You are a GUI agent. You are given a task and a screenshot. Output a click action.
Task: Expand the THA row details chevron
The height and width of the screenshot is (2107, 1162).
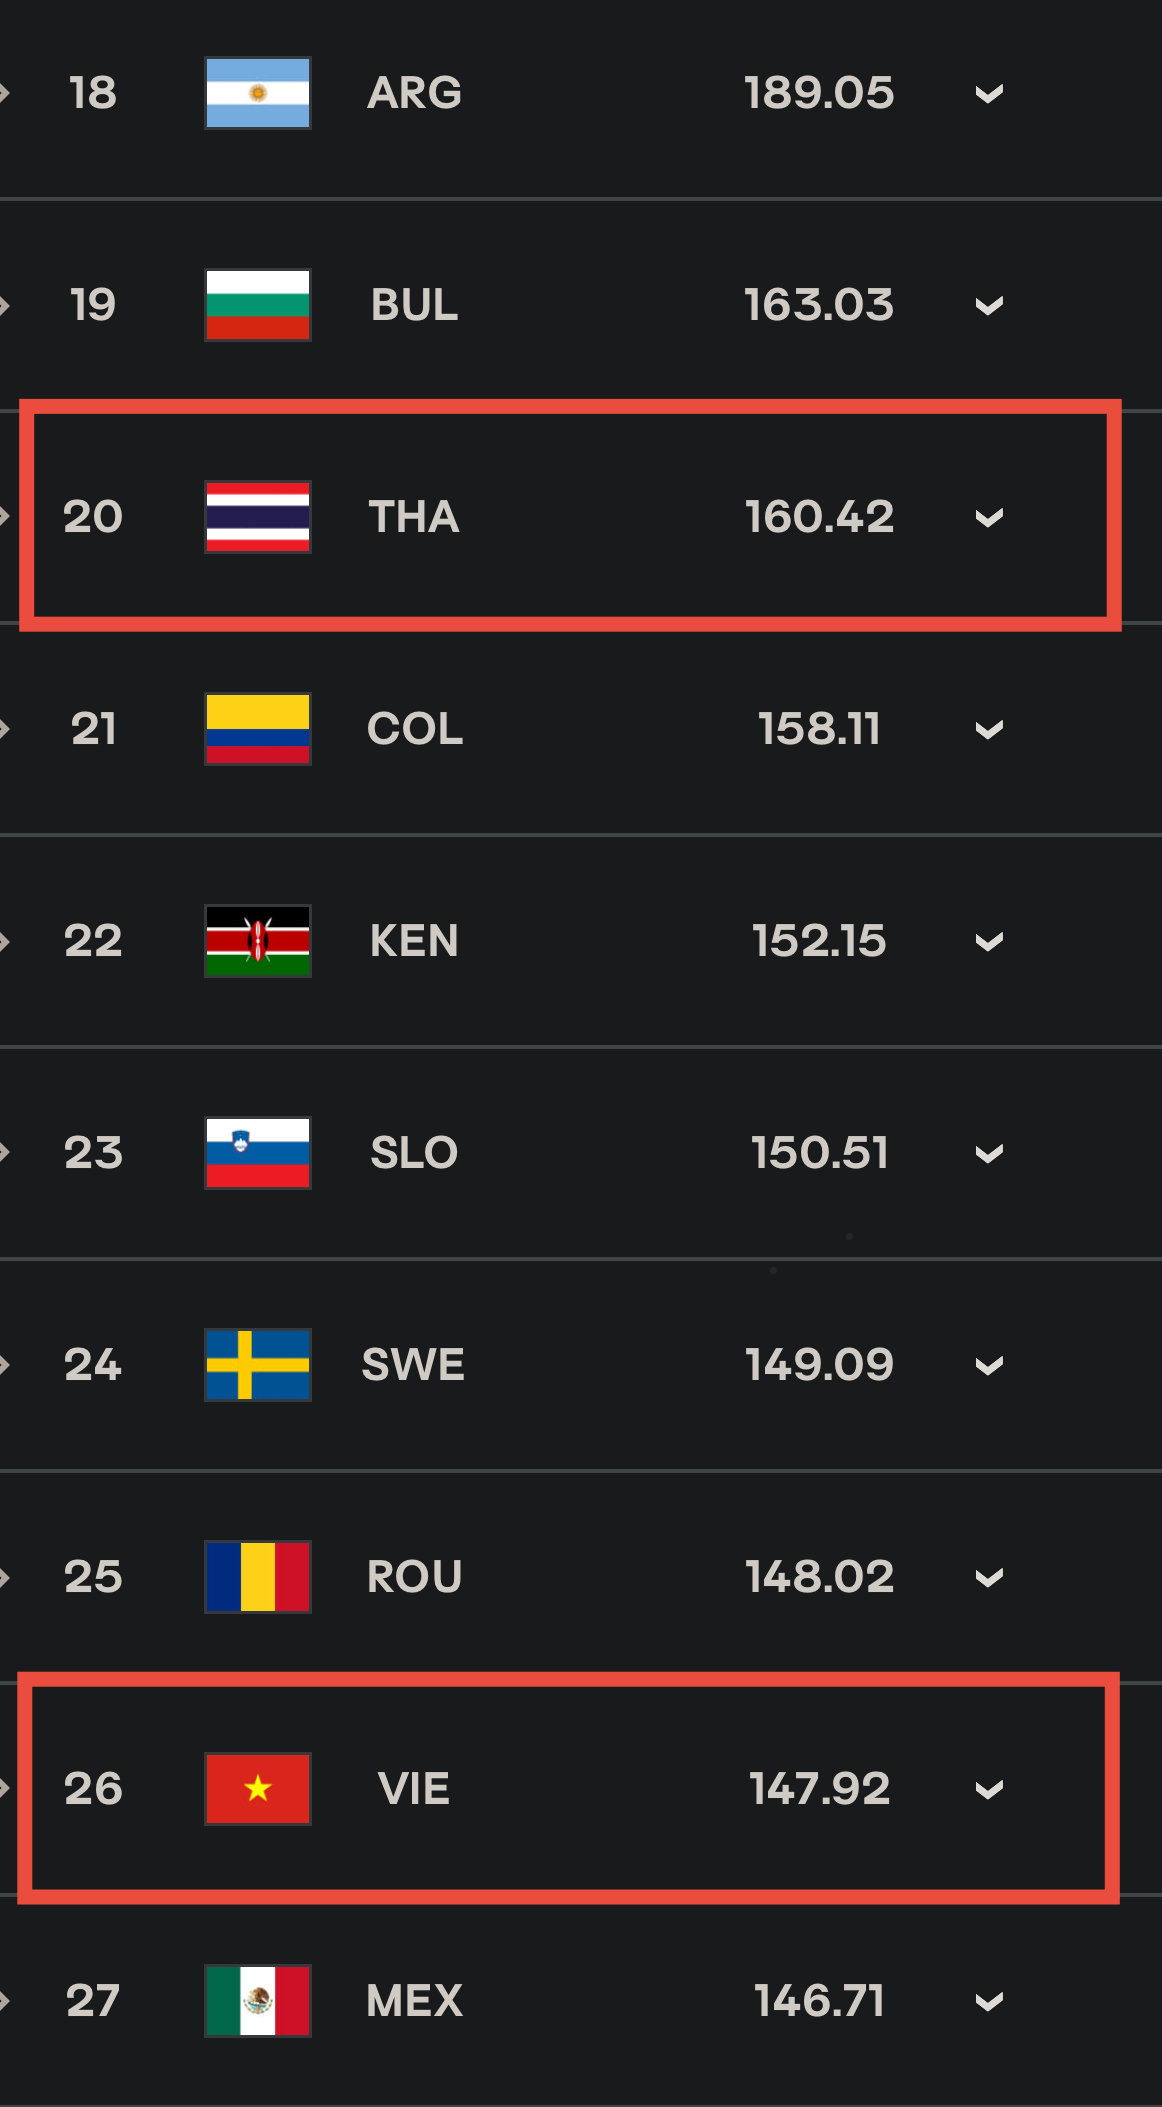coord(989,518)
